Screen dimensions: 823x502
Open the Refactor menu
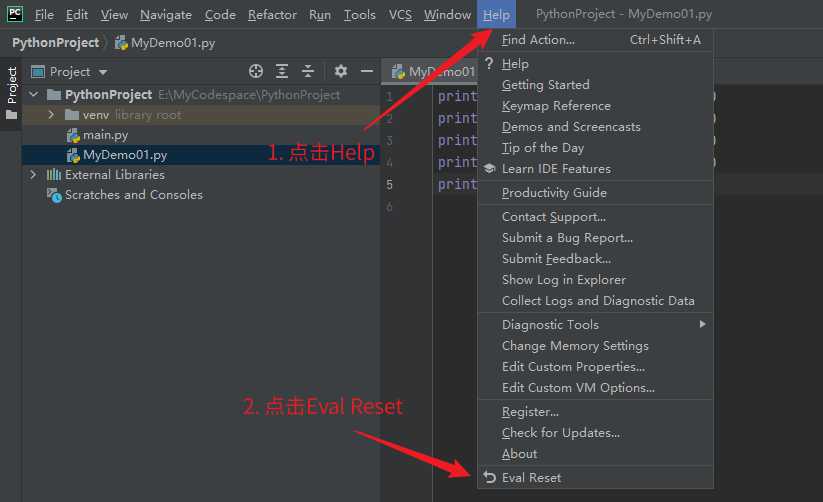272,15
